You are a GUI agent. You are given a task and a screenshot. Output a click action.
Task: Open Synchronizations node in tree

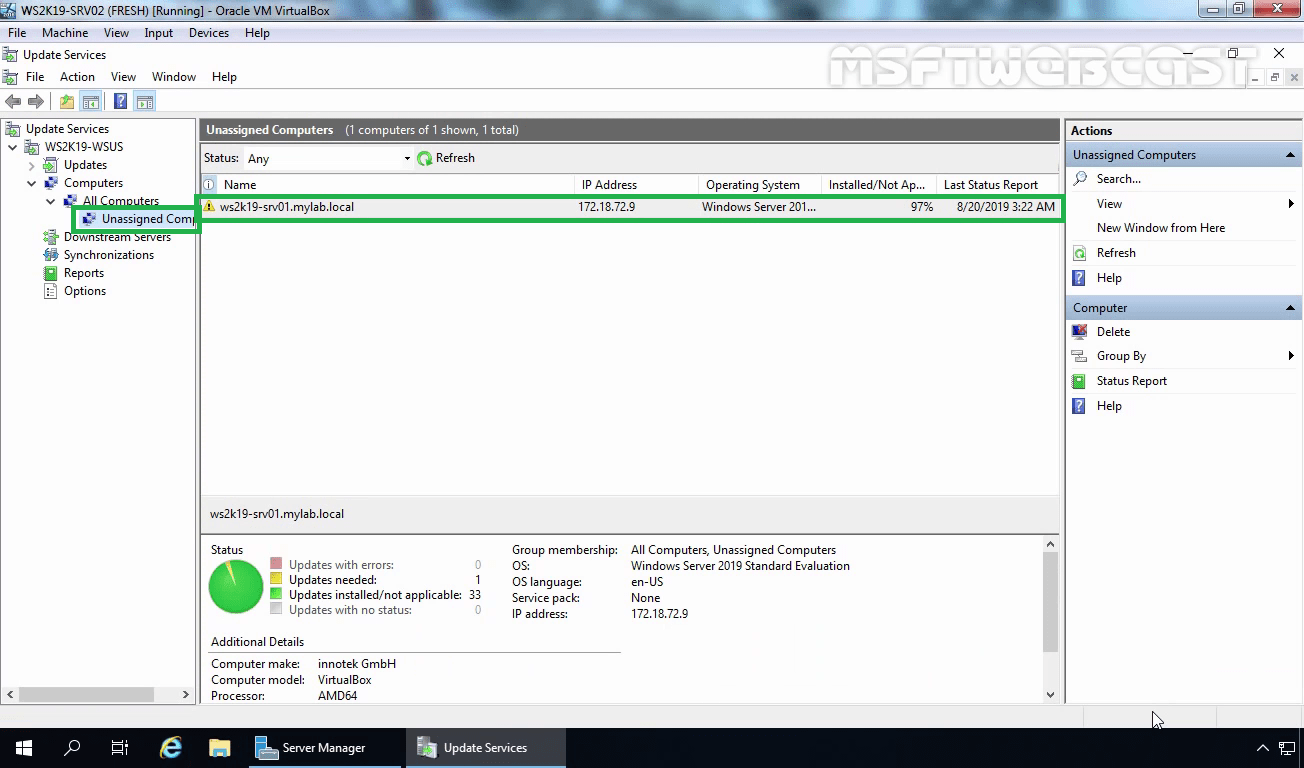(109, 255)
